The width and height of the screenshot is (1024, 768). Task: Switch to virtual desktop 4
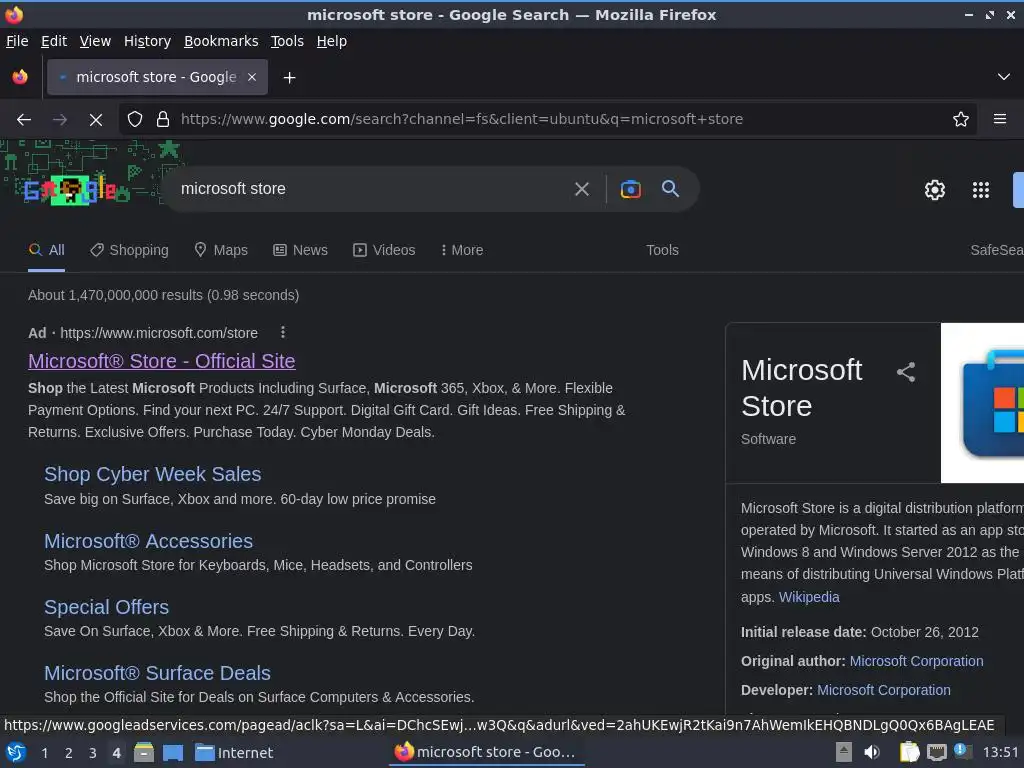click(x=116, y=753)
